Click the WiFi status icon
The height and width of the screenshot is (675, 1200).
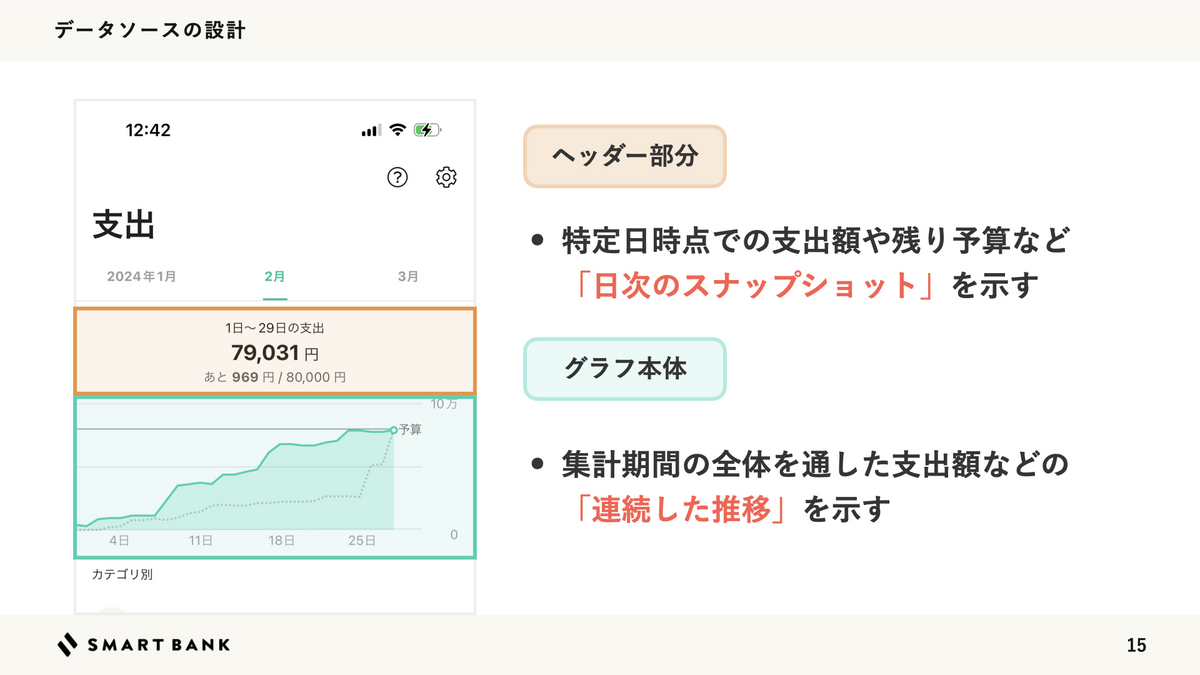tap(397, 130)
